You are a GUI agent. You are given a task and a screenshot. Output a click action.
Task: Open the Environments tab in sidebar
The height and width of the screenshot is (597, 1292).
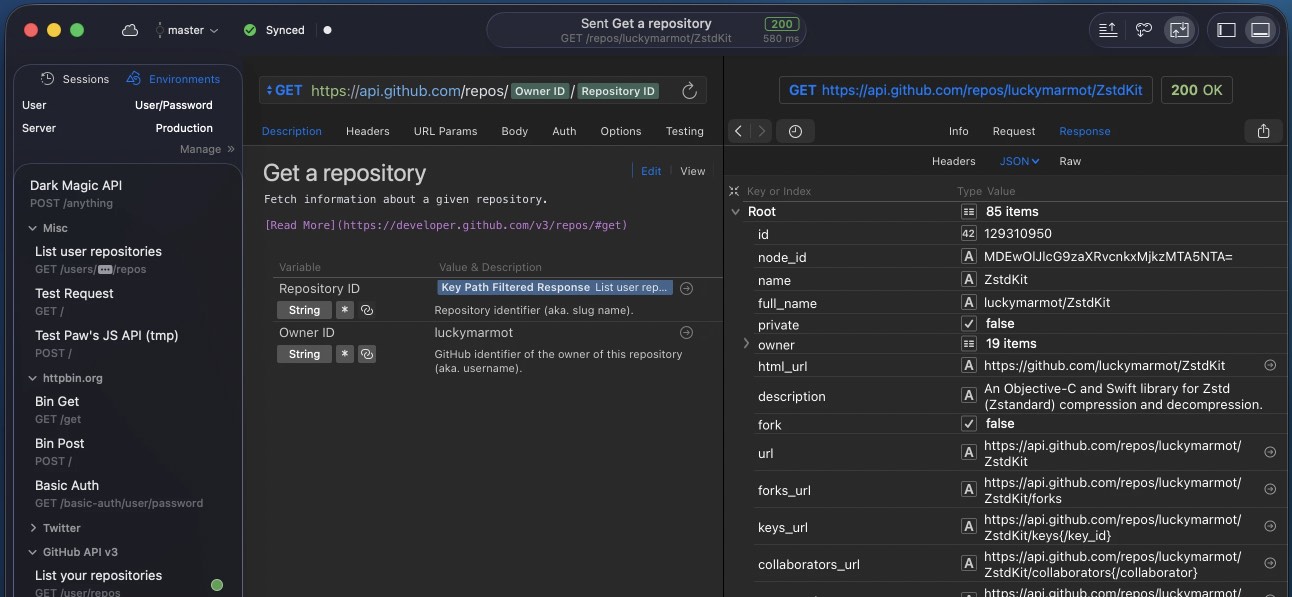coord(174,79)
